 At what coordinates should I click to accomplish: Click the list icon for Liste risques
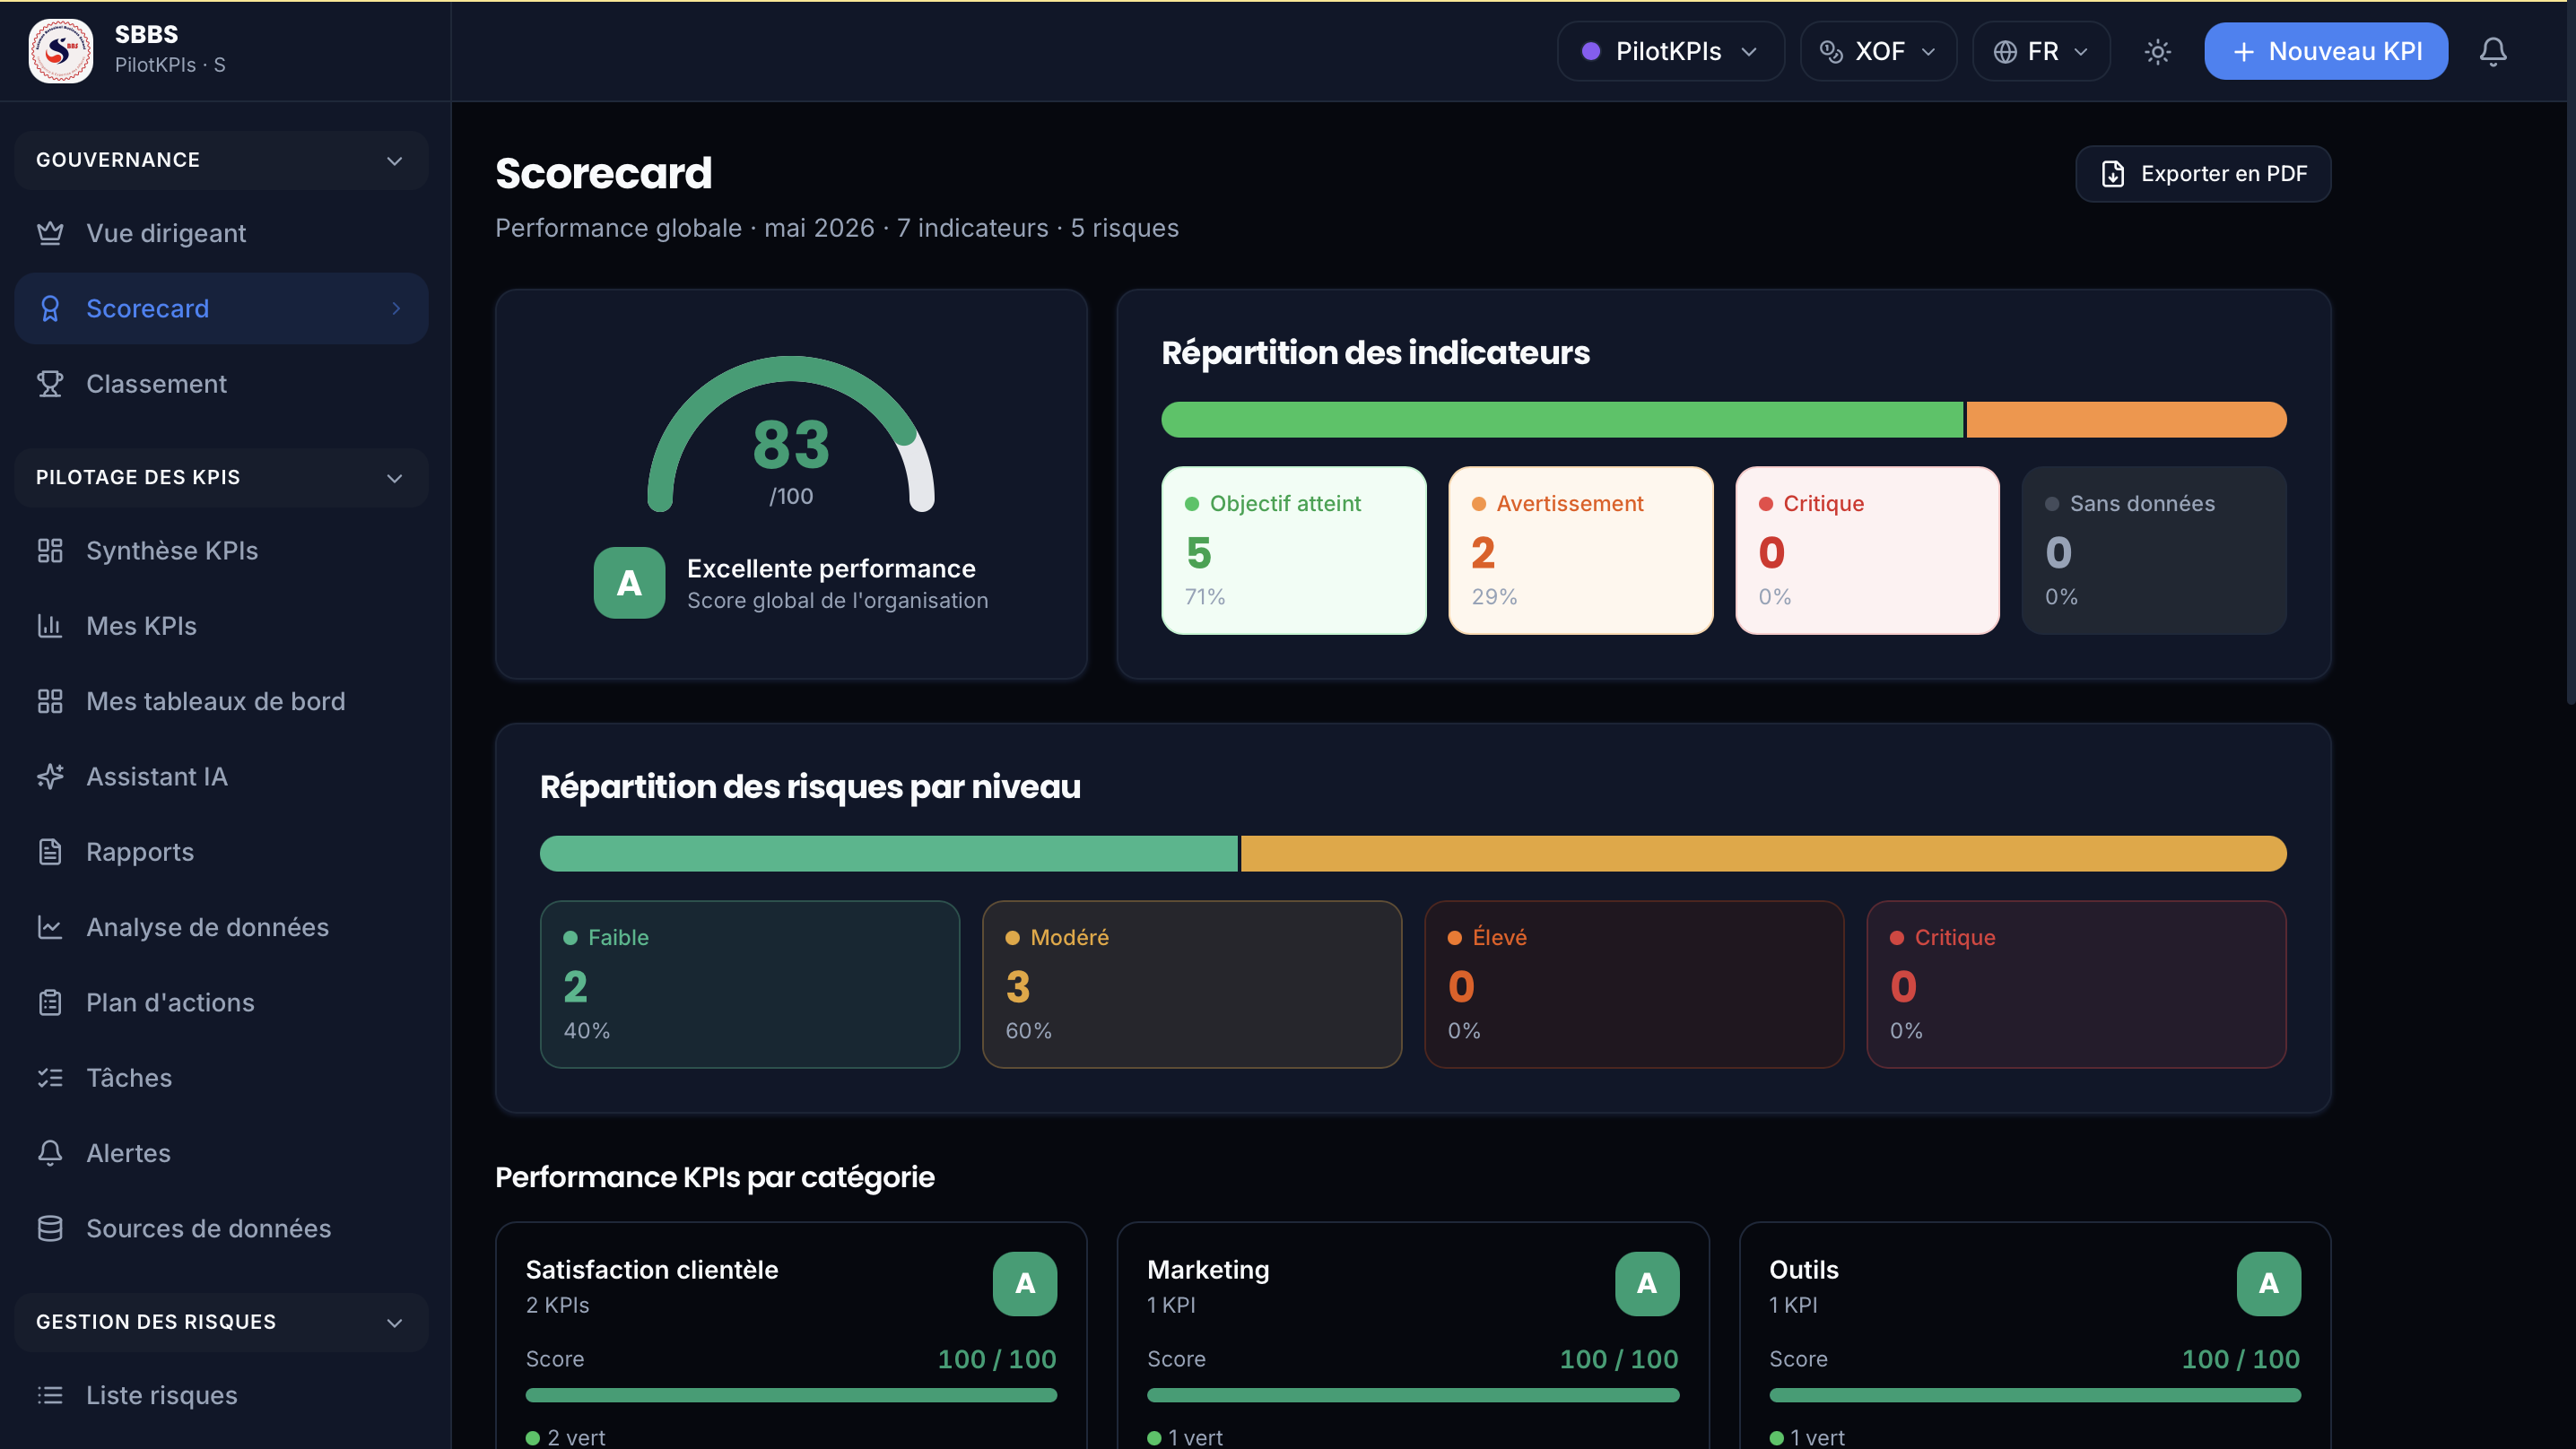pos(50,1395)
